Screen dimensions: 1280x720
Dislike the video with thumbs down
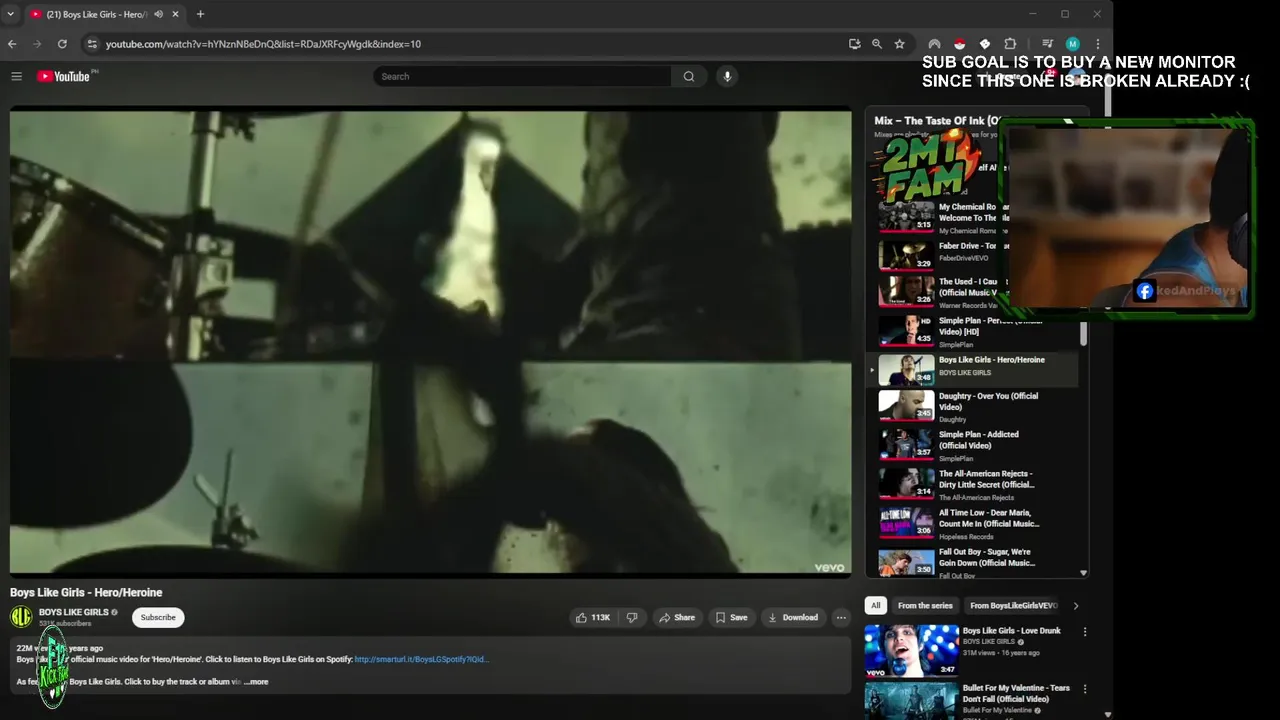632,618
